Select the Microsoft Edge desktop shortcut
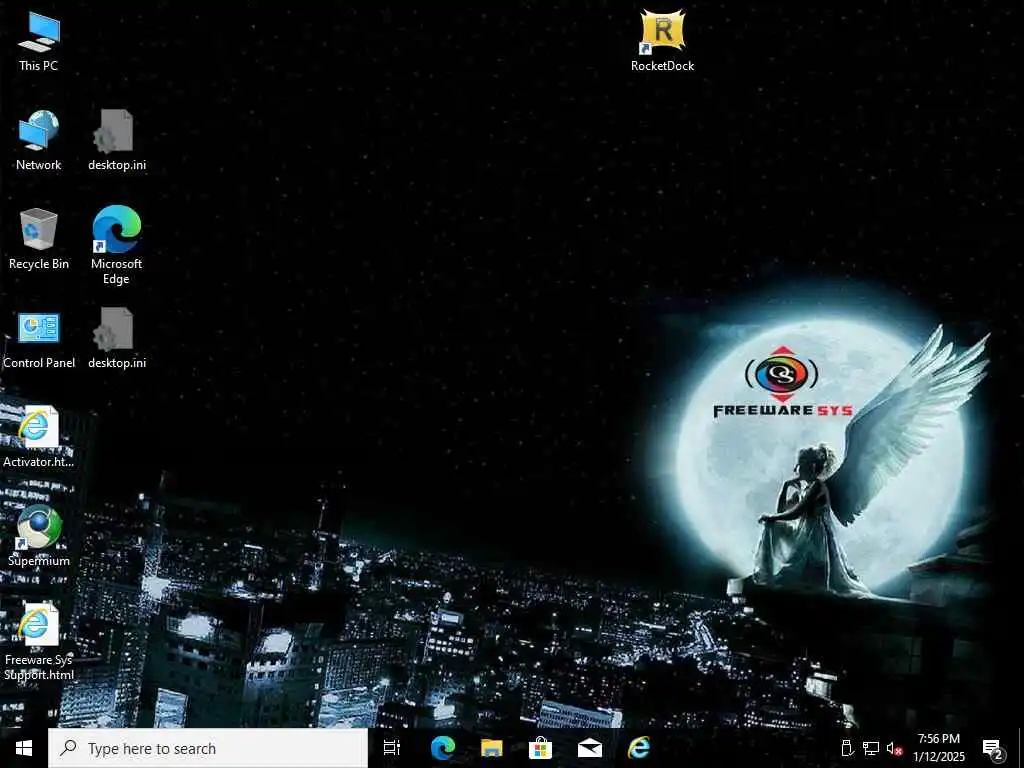Viewport: 1024px width, 768px height. tap(117, 246)
